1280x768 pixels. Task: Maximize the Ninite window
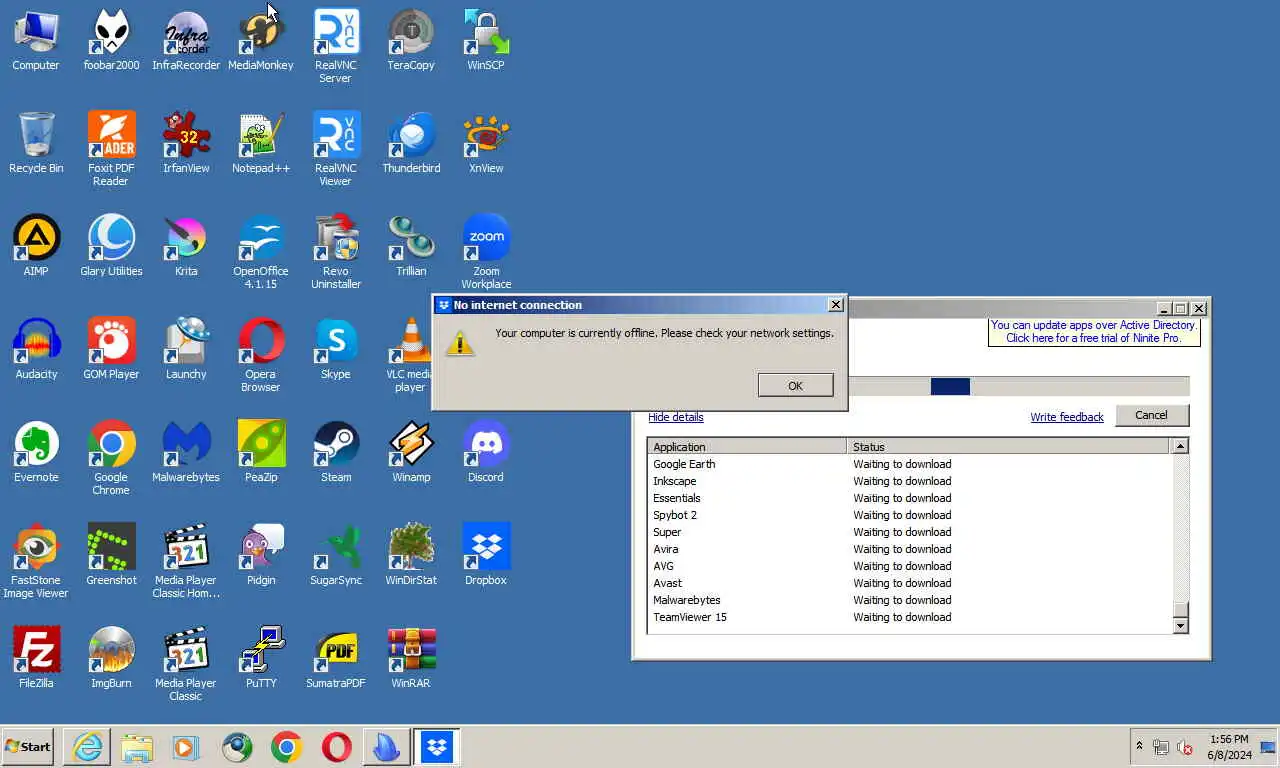click(x=1181, y=309)
